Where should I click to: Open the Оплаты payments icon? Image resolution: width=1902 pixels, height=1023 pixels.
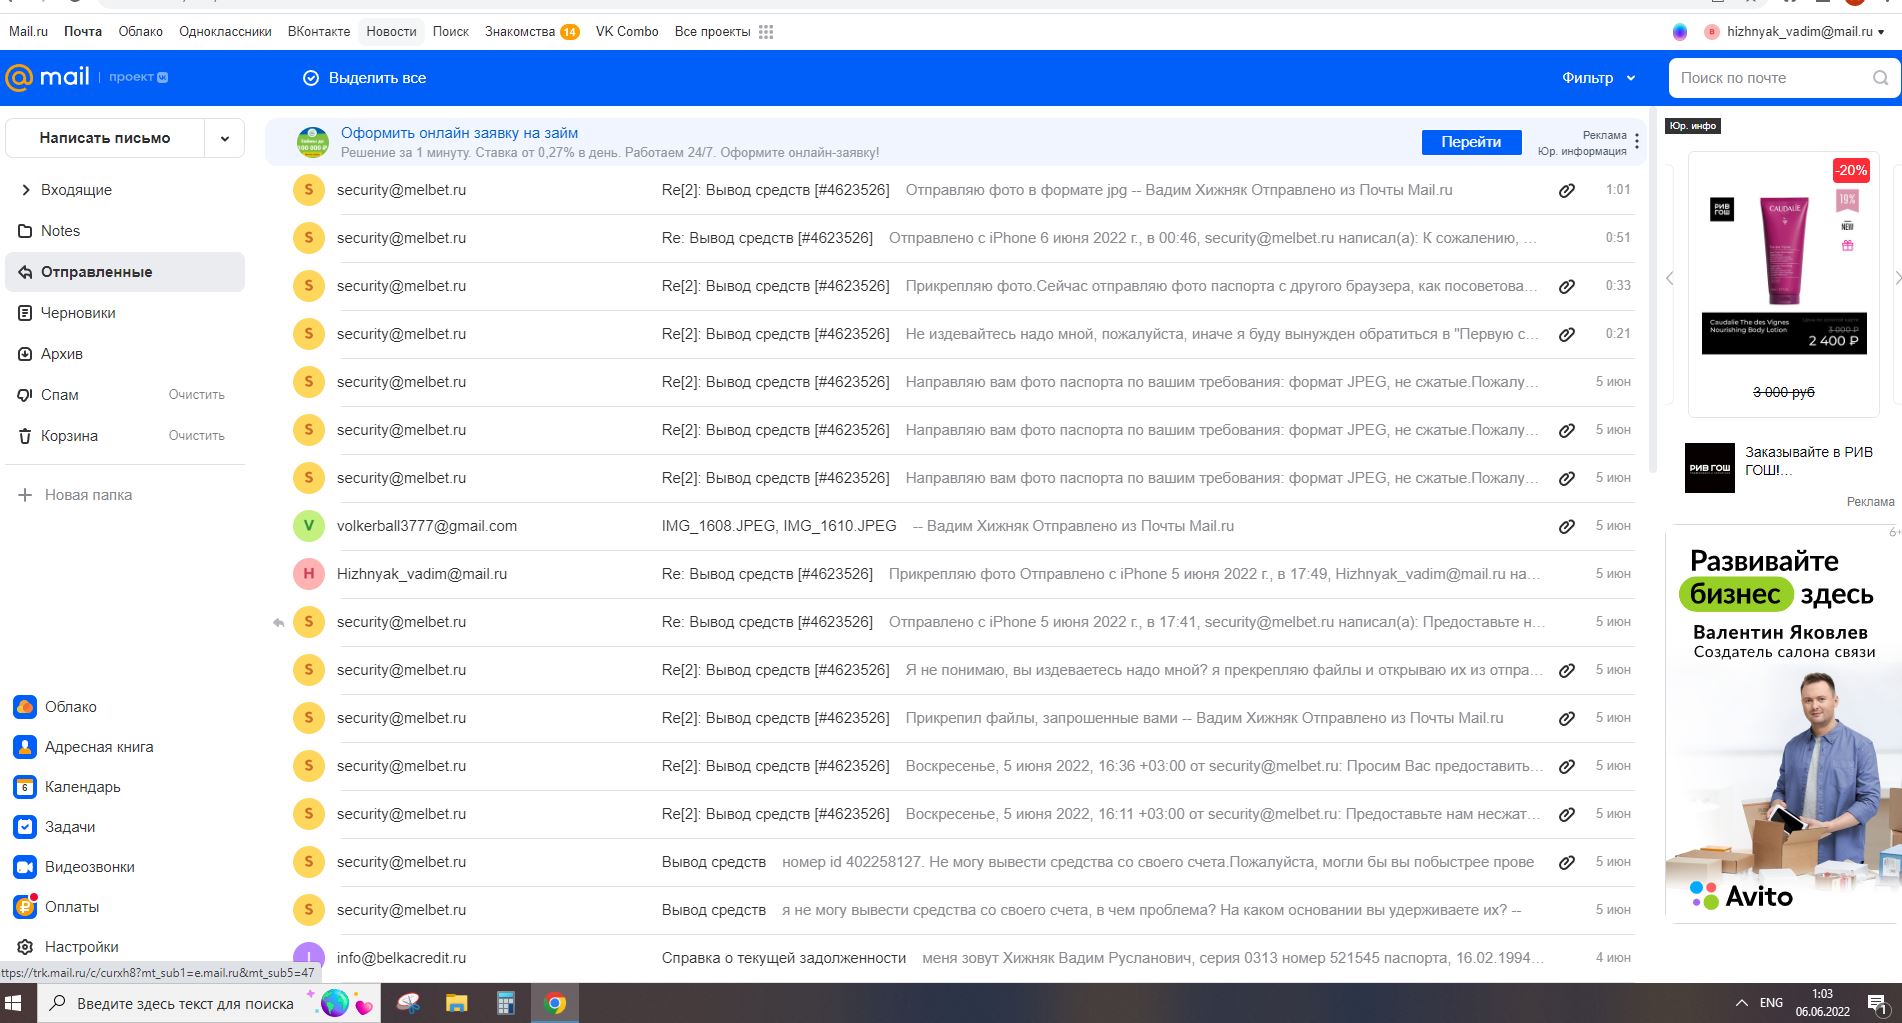(x=25, y=907)
